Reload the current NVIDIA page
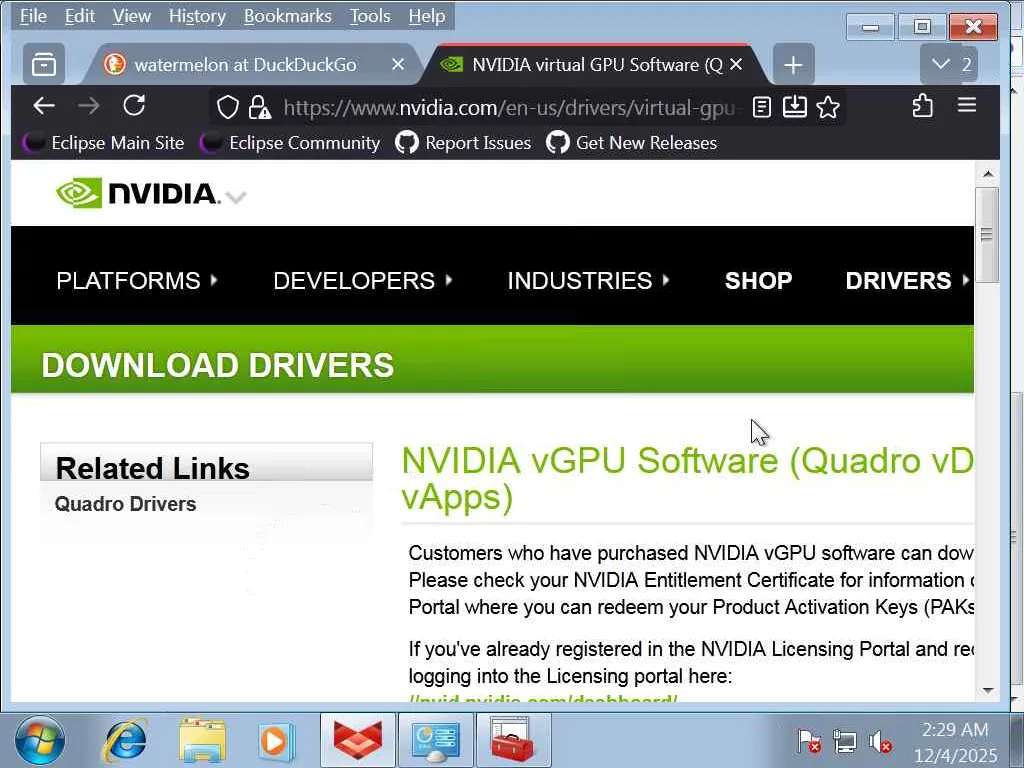Viewport: 1024px width, 768px height. (134, 106)
